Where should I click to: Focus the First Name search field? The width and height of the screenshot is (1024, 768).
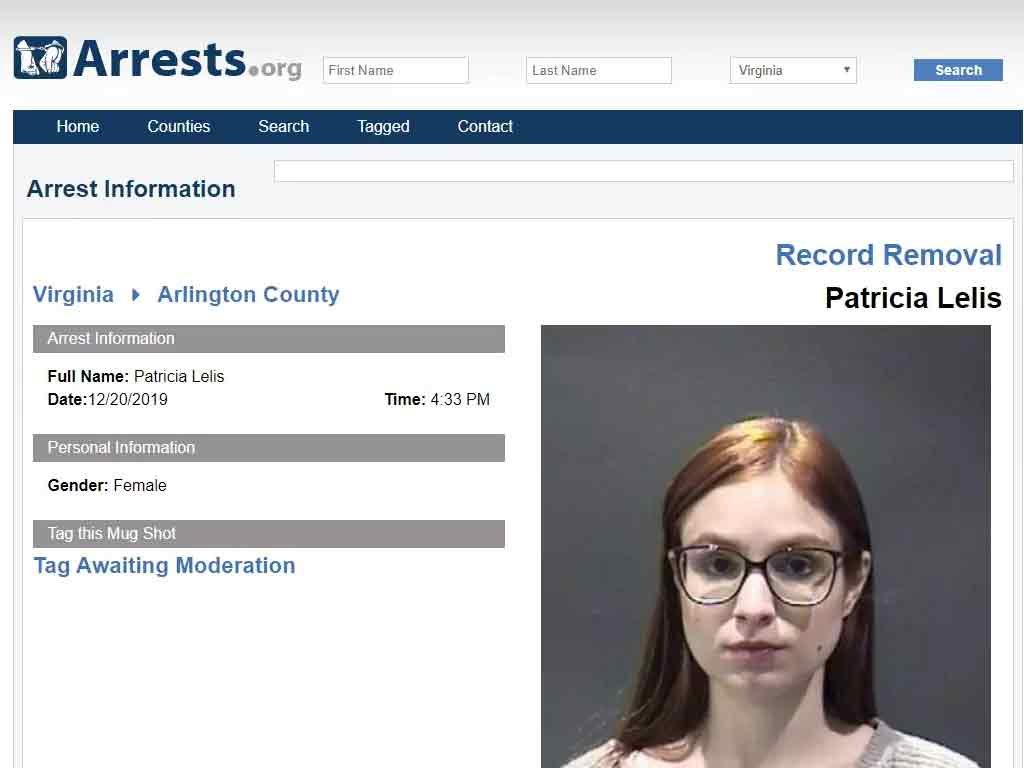tap(396, 71)
